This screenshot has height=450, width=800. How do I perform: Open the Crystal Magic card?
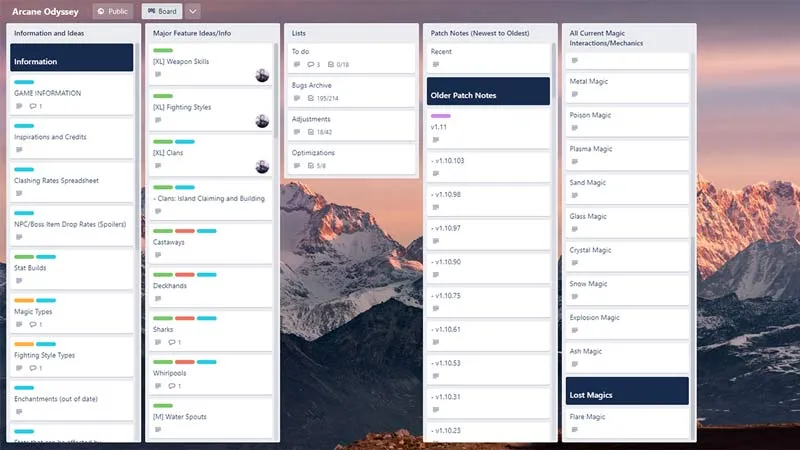pyautogui.click(x=627, y=256)
